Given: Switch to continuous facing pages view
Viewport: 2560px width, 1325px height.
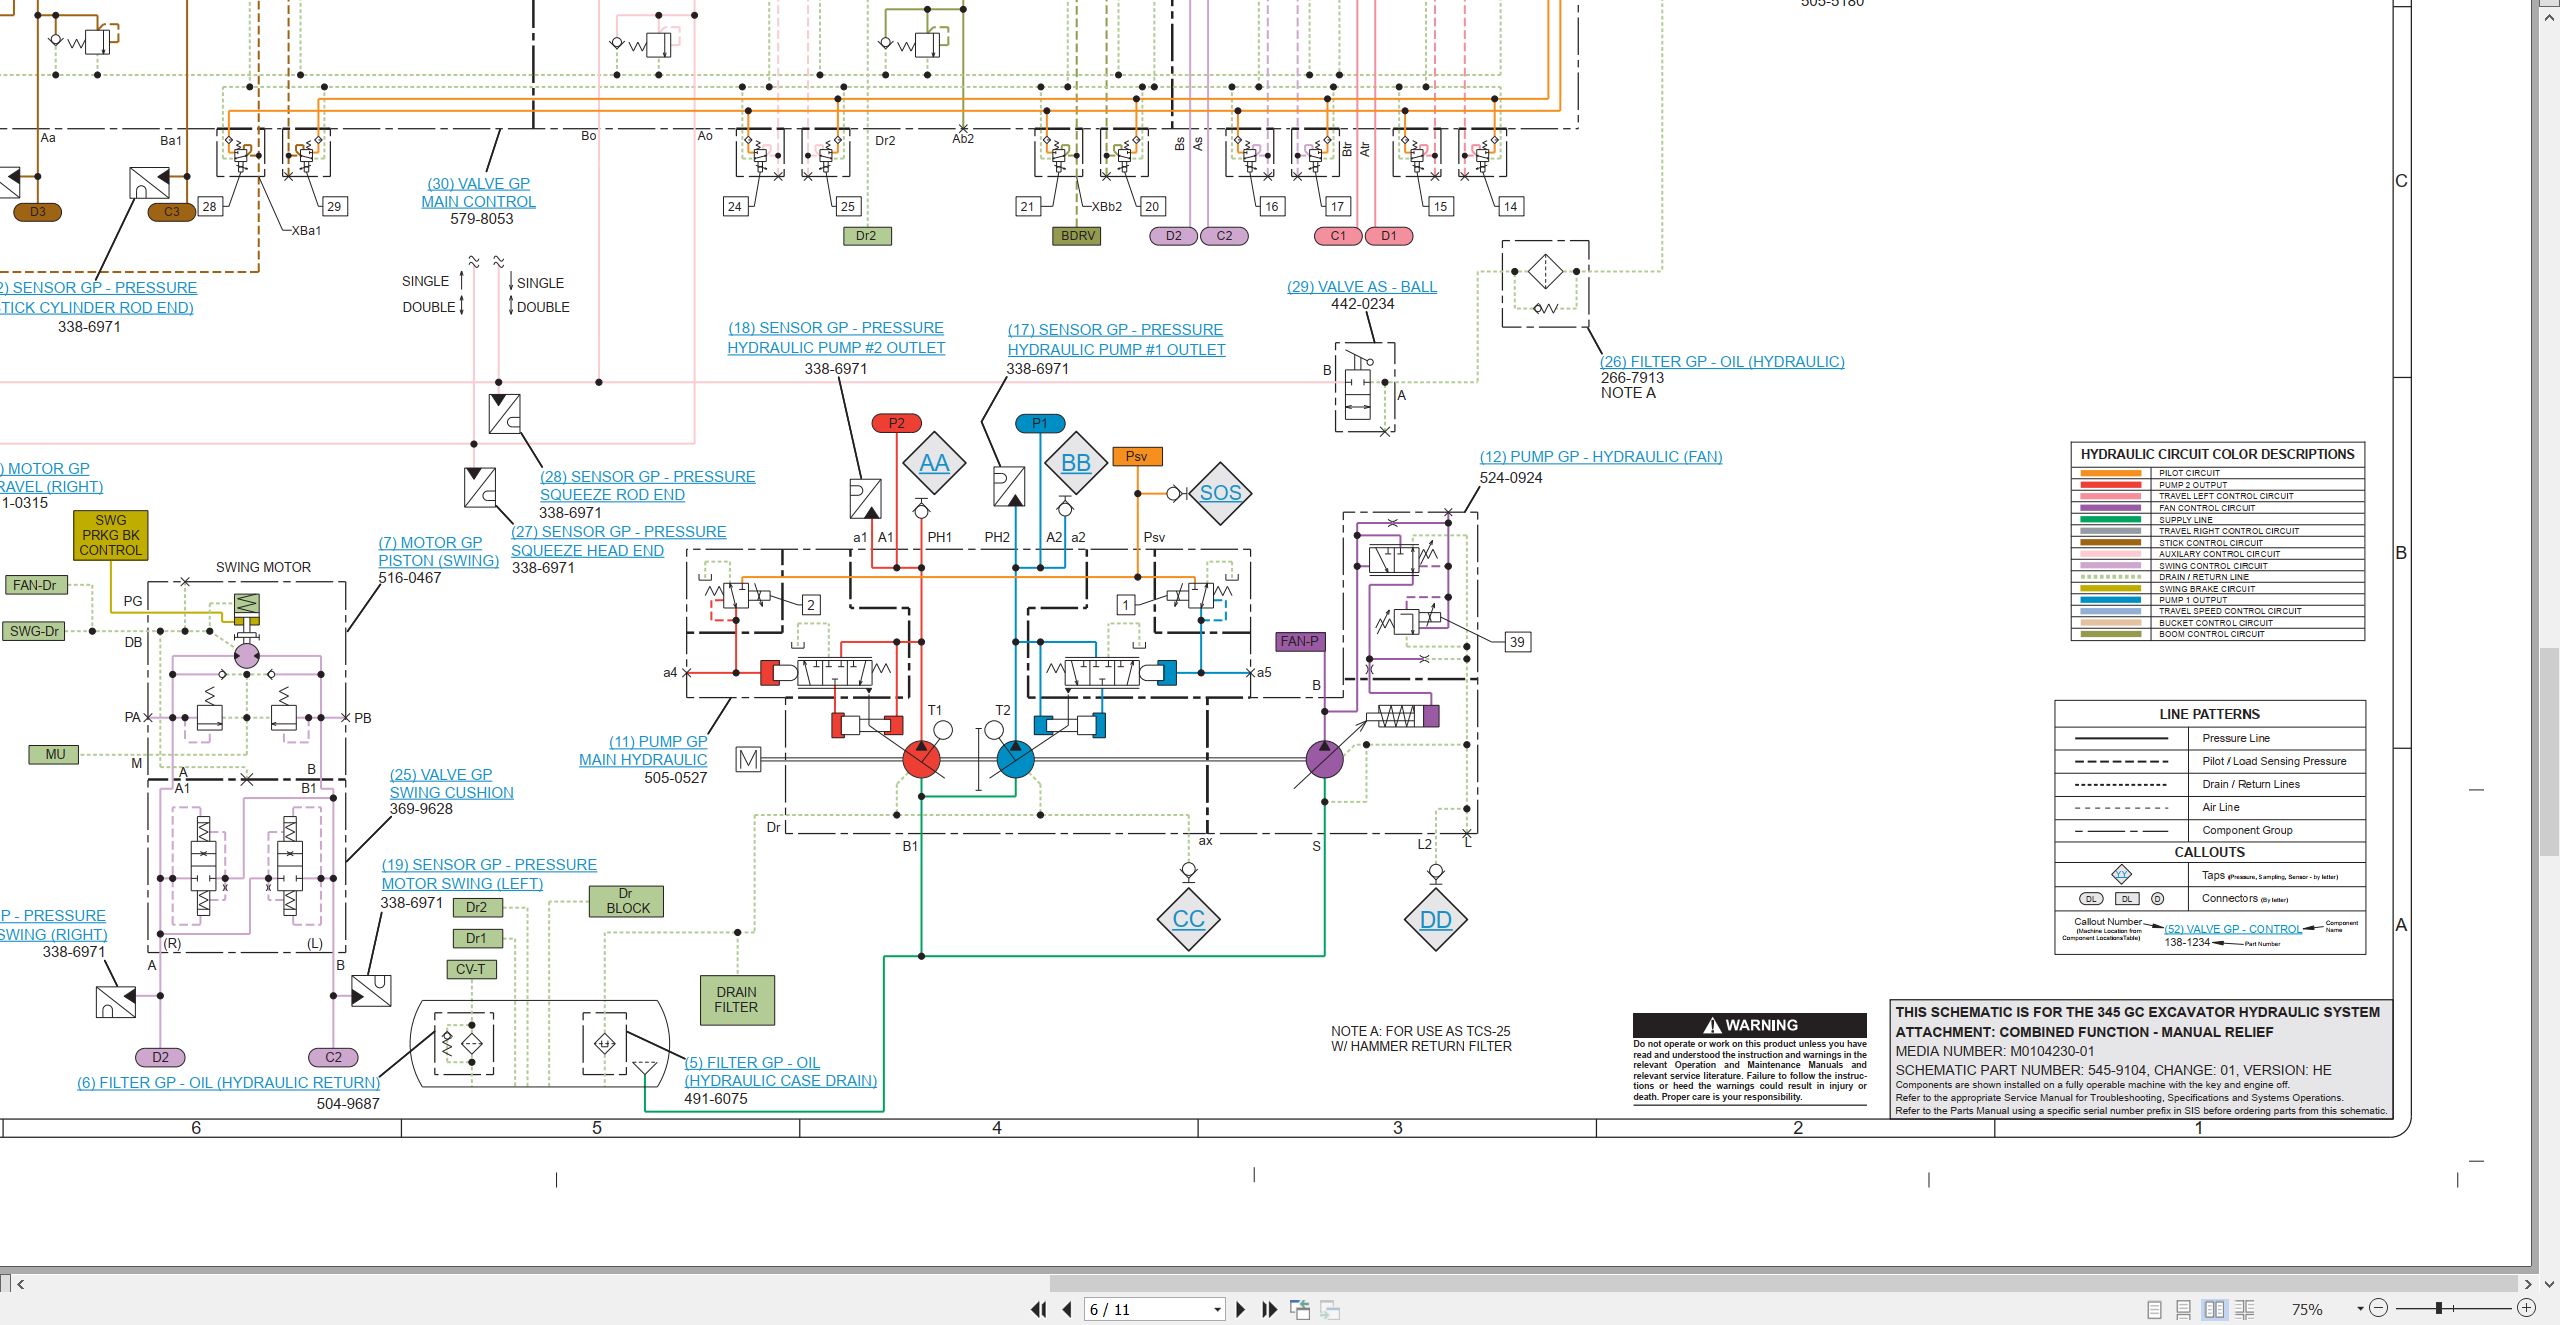Looking at the screenshot, I should 2245,1309.
